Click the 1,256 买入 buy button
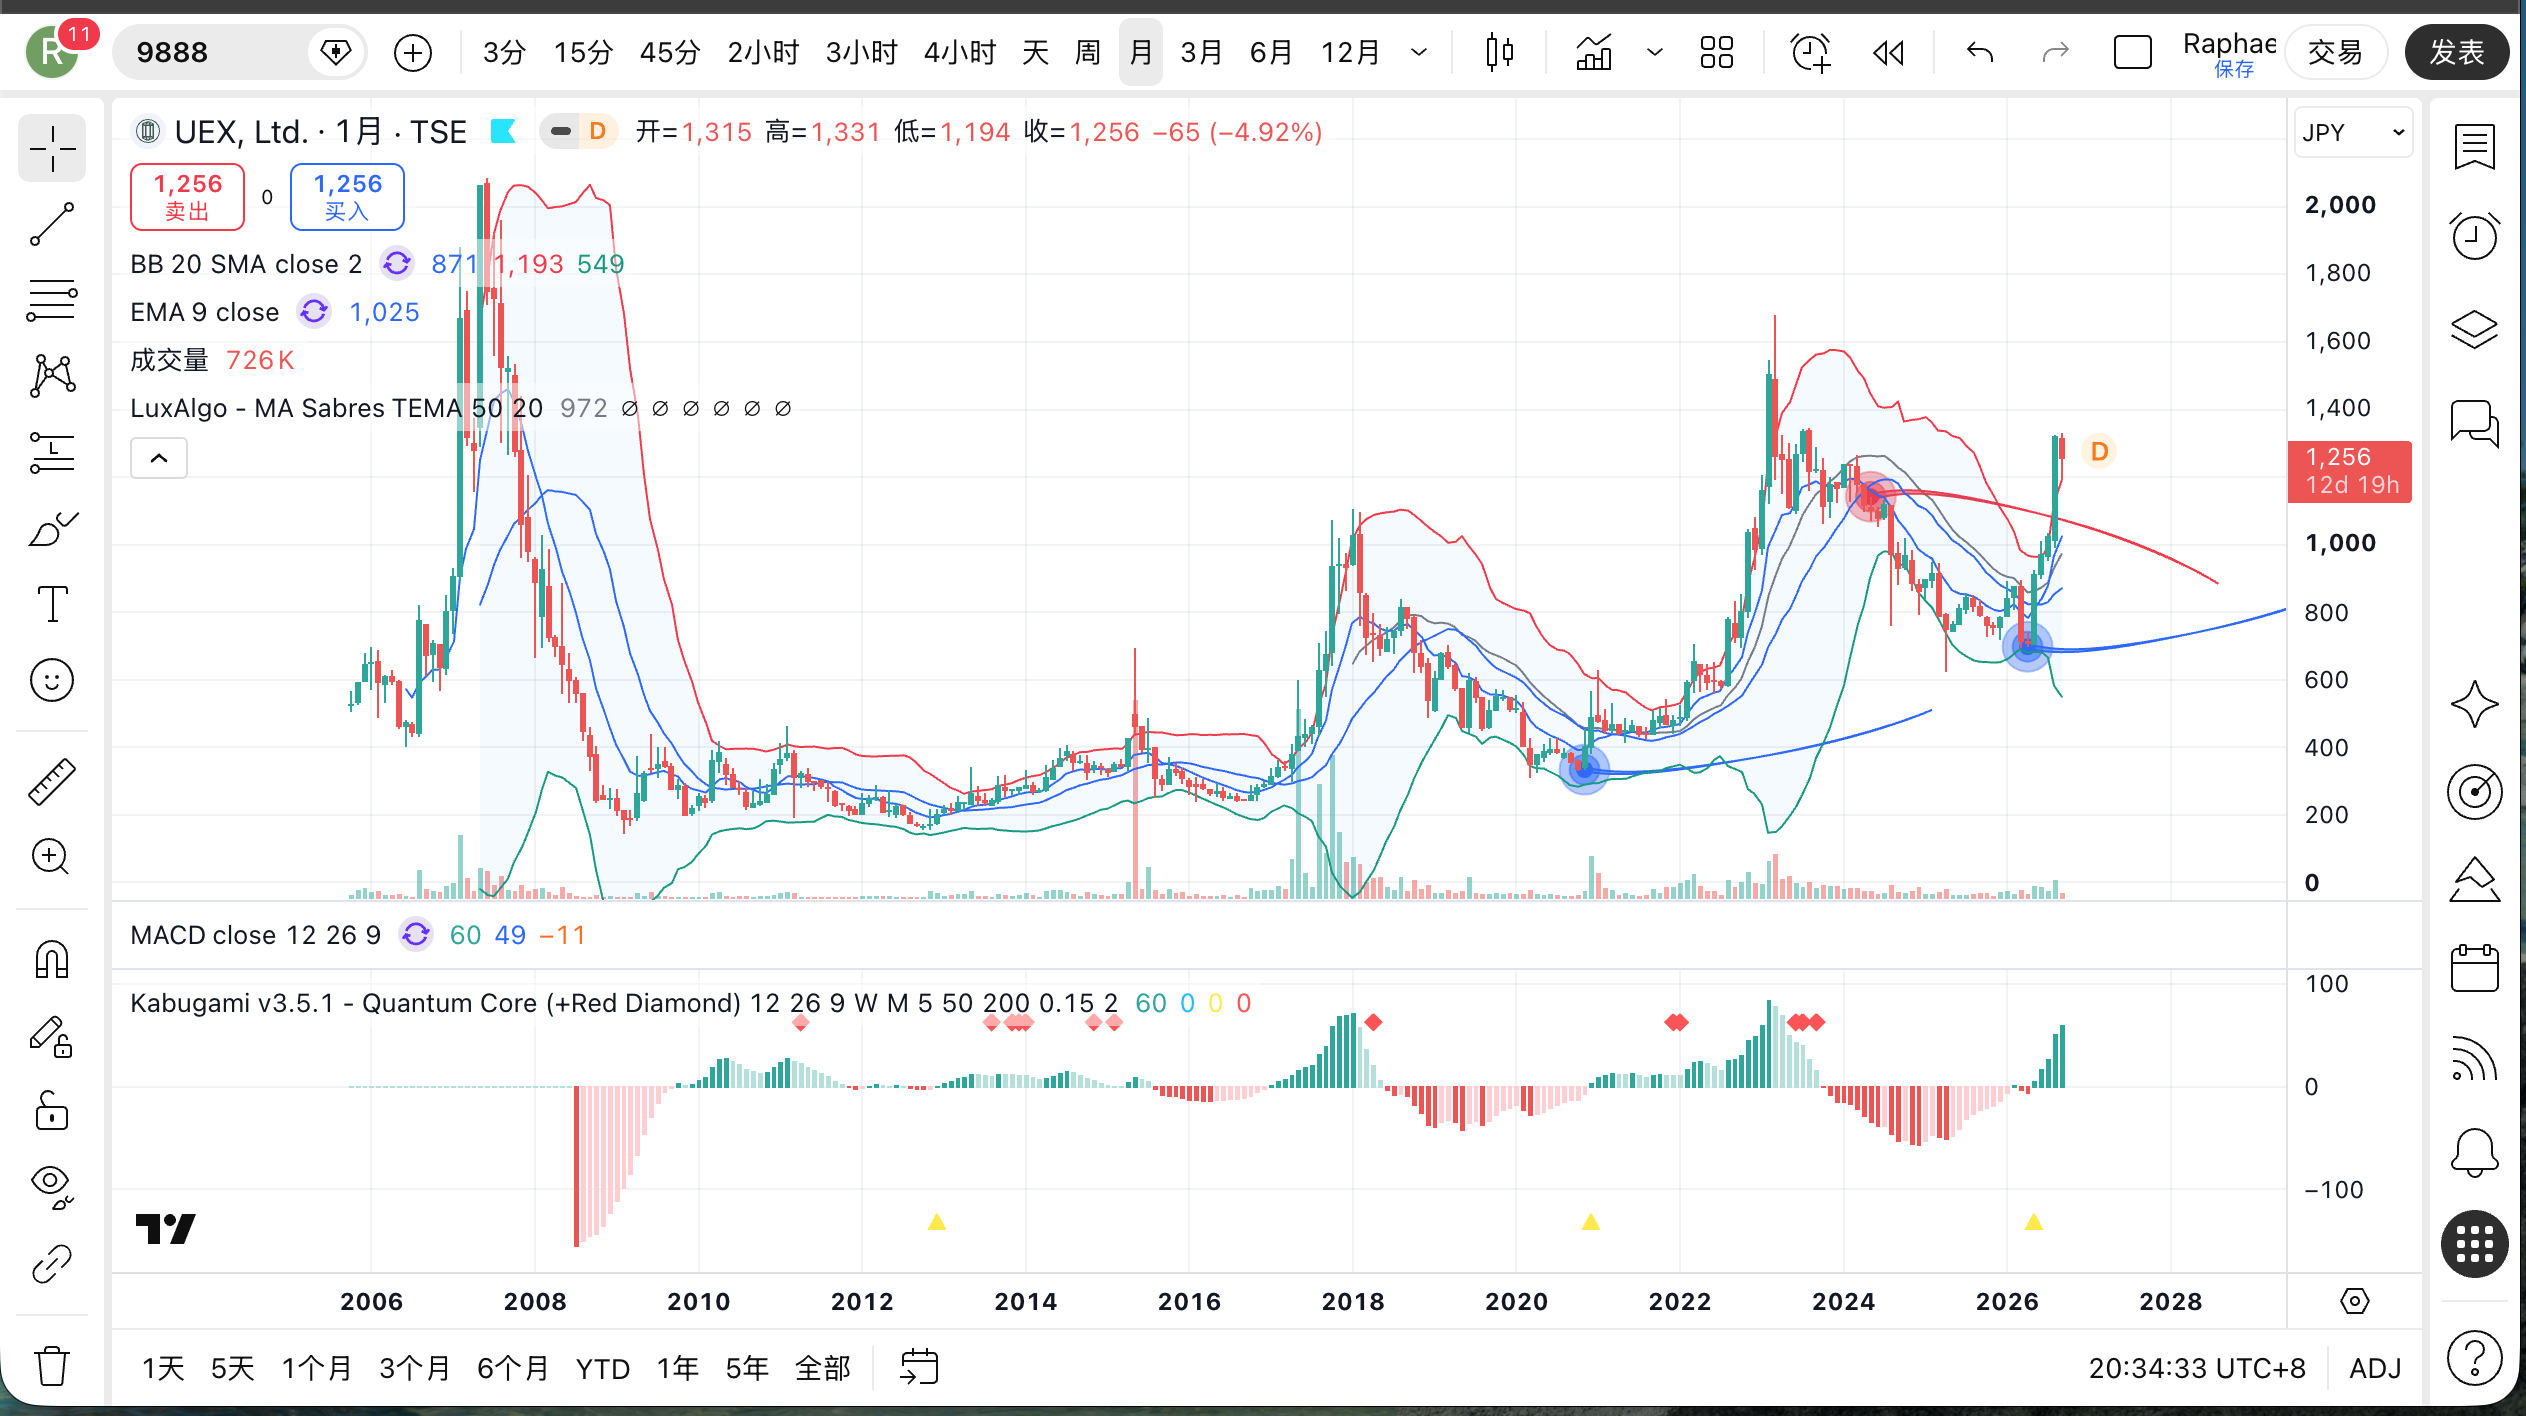 pos(347,196)
